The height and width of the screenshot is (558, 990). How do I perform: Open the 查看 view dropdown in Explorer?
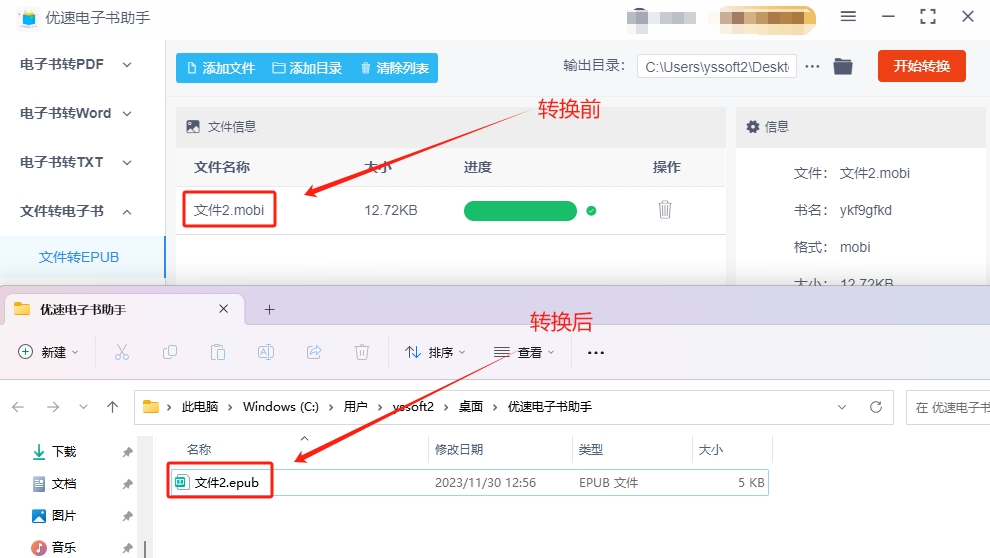[x=524, y=352]
